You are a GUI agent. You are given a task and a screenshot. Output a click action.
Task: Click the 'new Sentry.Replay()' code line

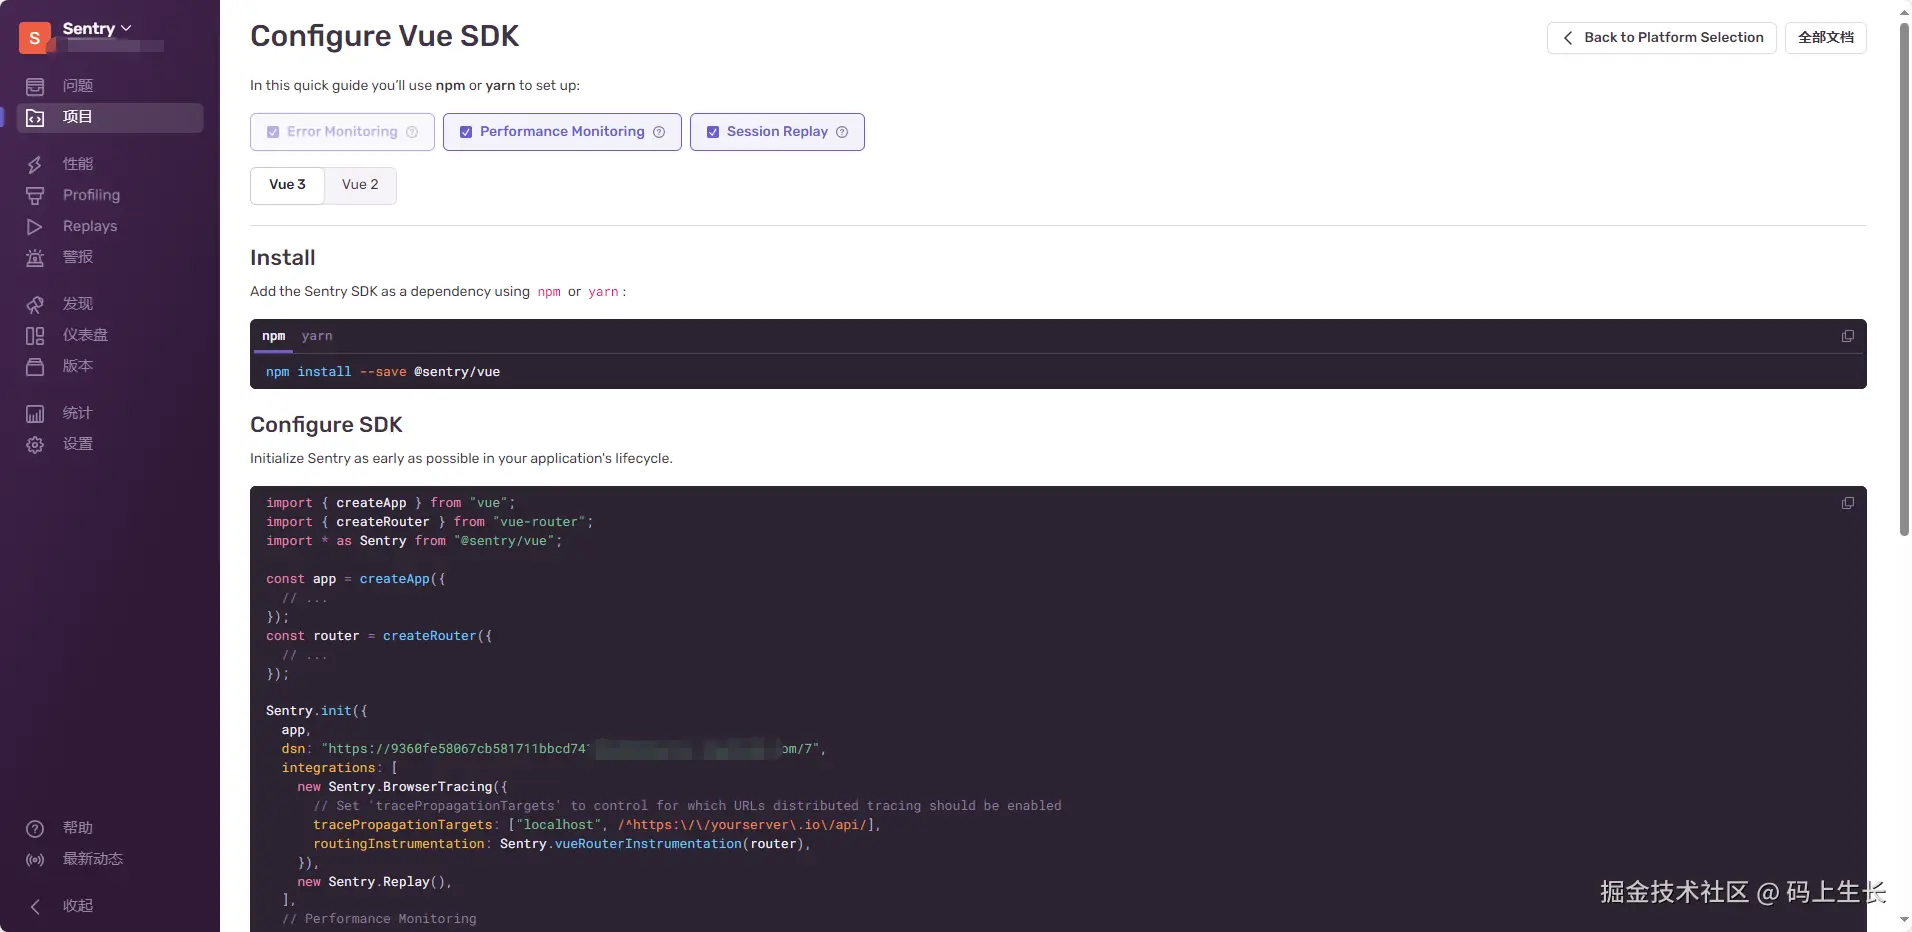[375, 882]
